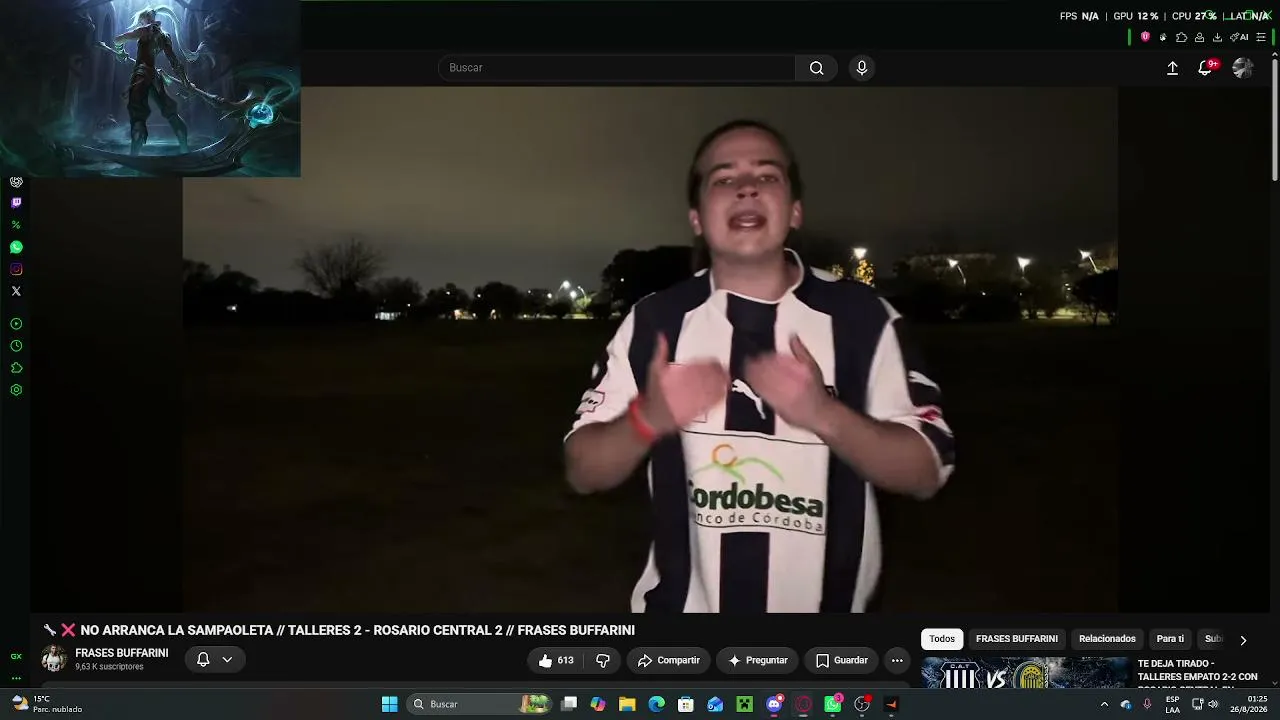Open more actions three-dot menu for video
Viewport: 1280px width, 720px height.
897,660
